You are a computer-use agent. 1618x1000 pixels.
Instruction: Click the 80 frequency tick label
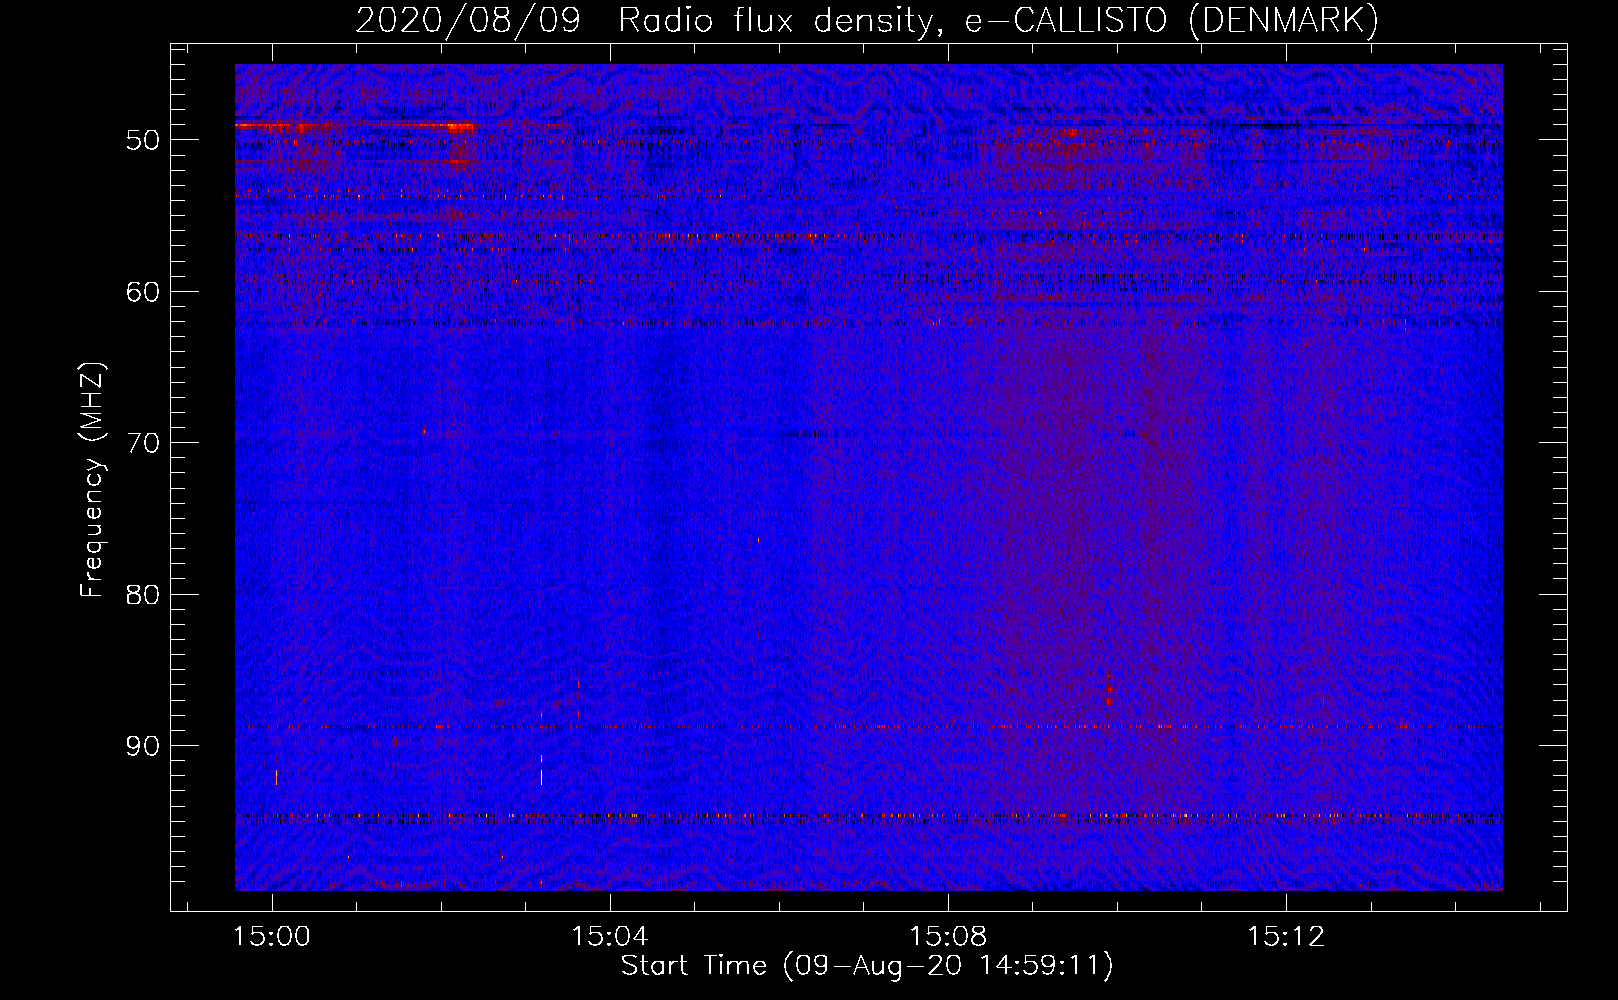pyautogui.click(x=143, y=595)
